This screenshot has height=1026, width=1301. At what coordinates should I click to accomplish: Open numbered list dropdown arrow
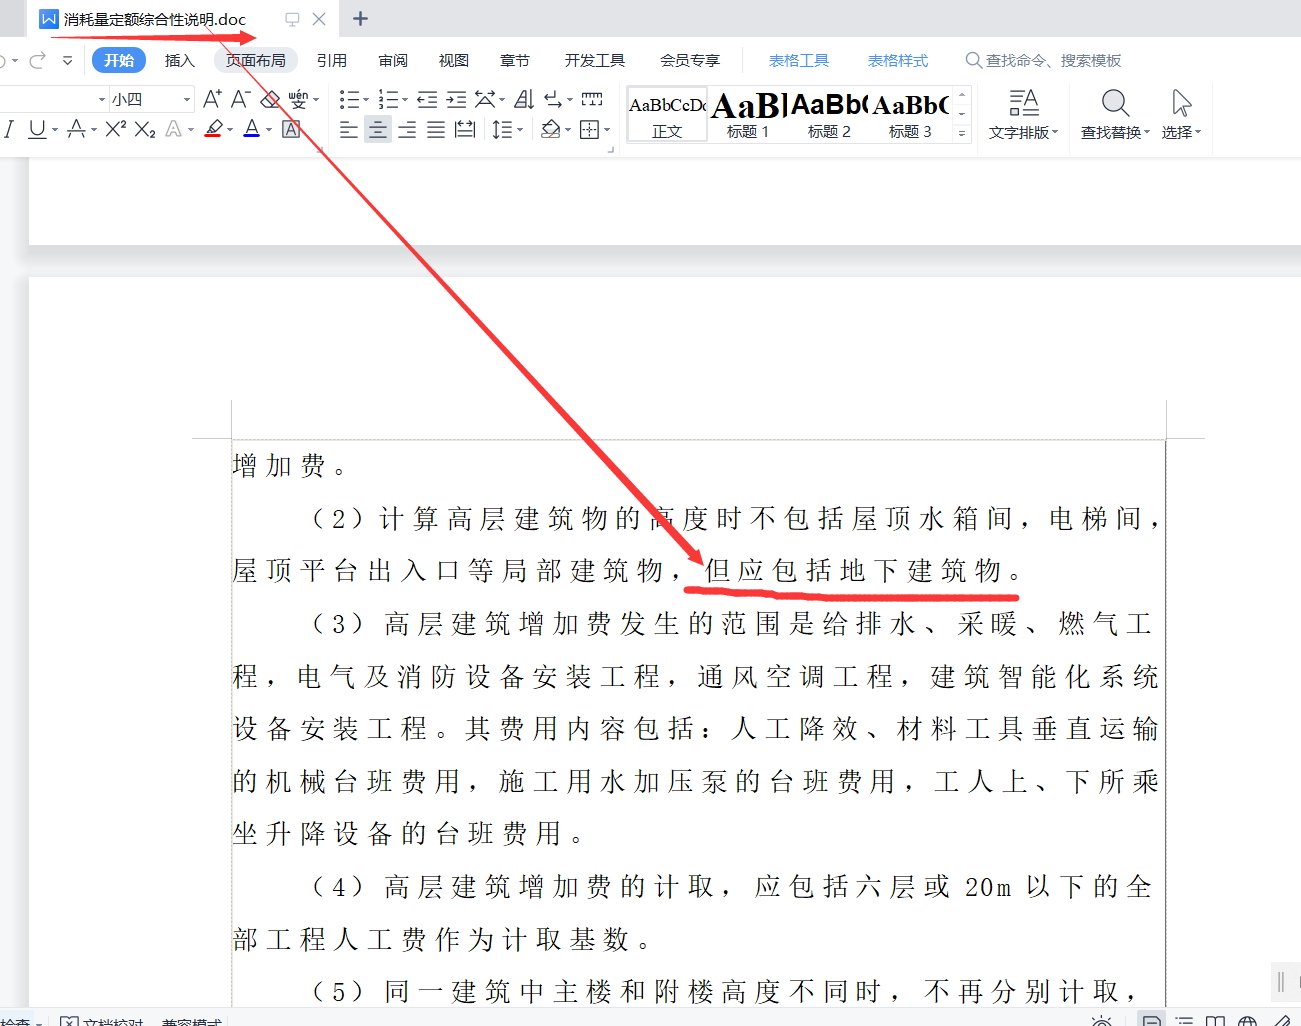coord(405,100)
